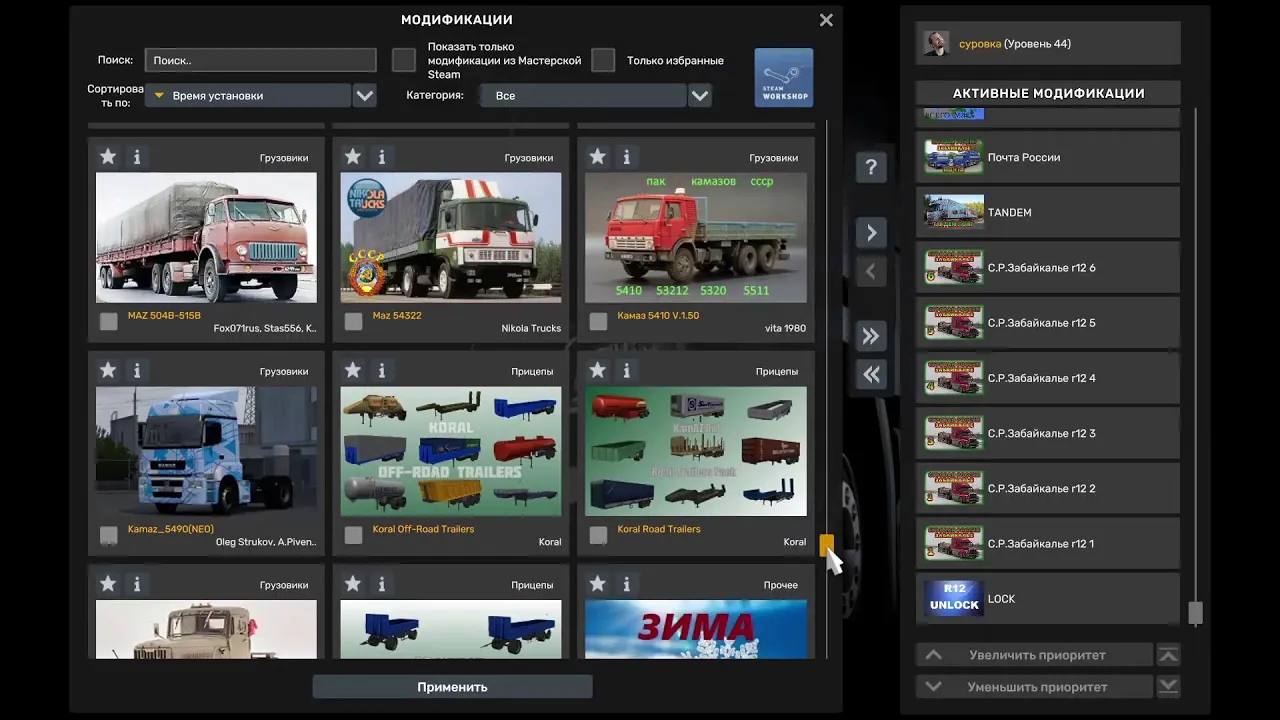
Task: Toggle show only Steam Workshop mods checkbox
Action: 404,60
